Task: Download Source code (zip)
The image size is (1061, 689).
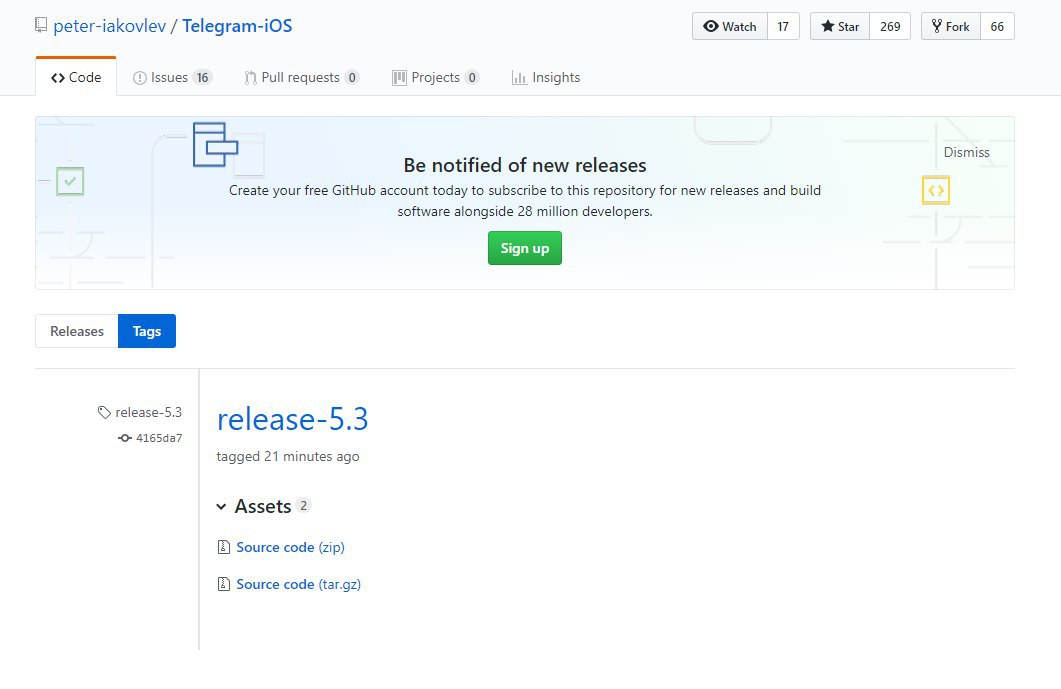Action: [290, 547]
